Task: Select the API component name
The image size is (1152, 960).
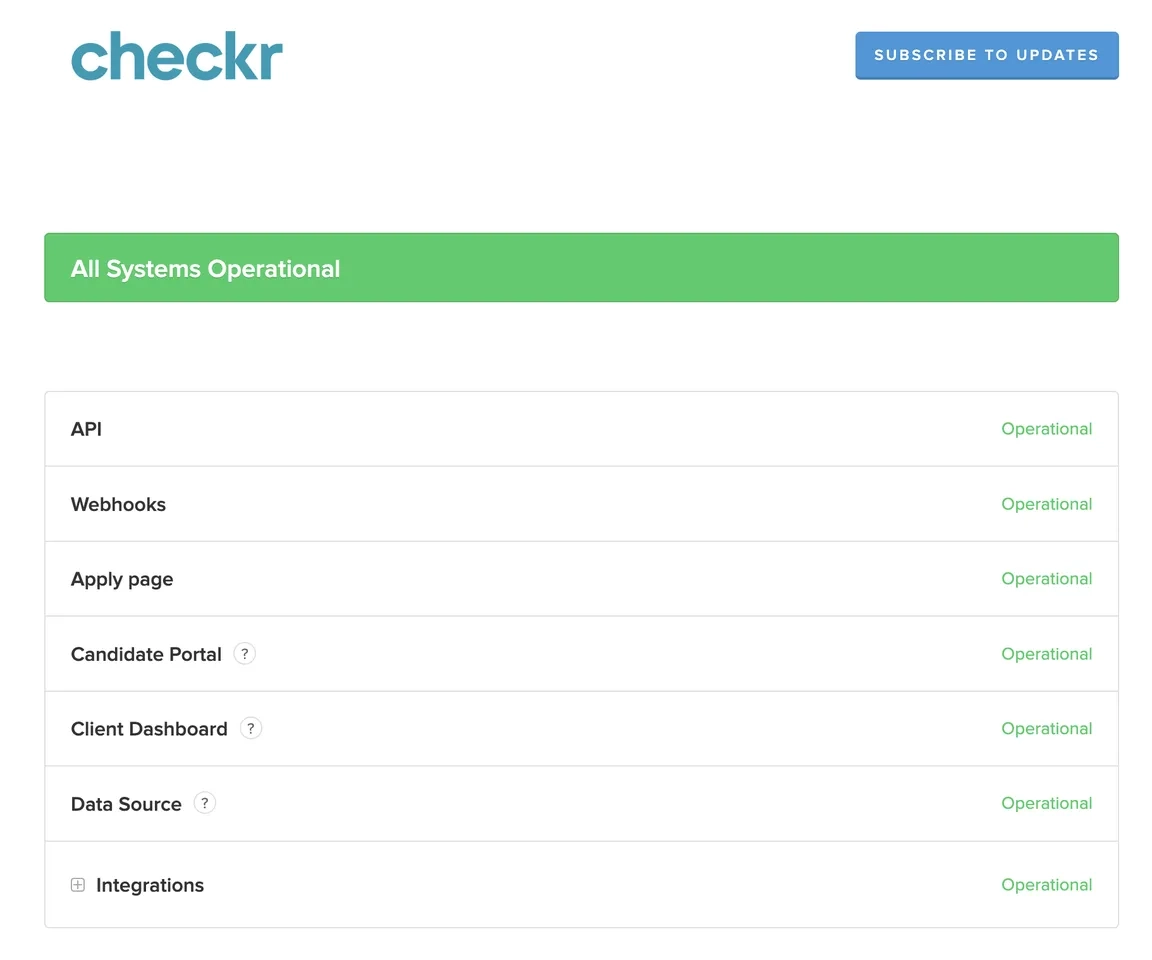Action: (x=86, y=429)
